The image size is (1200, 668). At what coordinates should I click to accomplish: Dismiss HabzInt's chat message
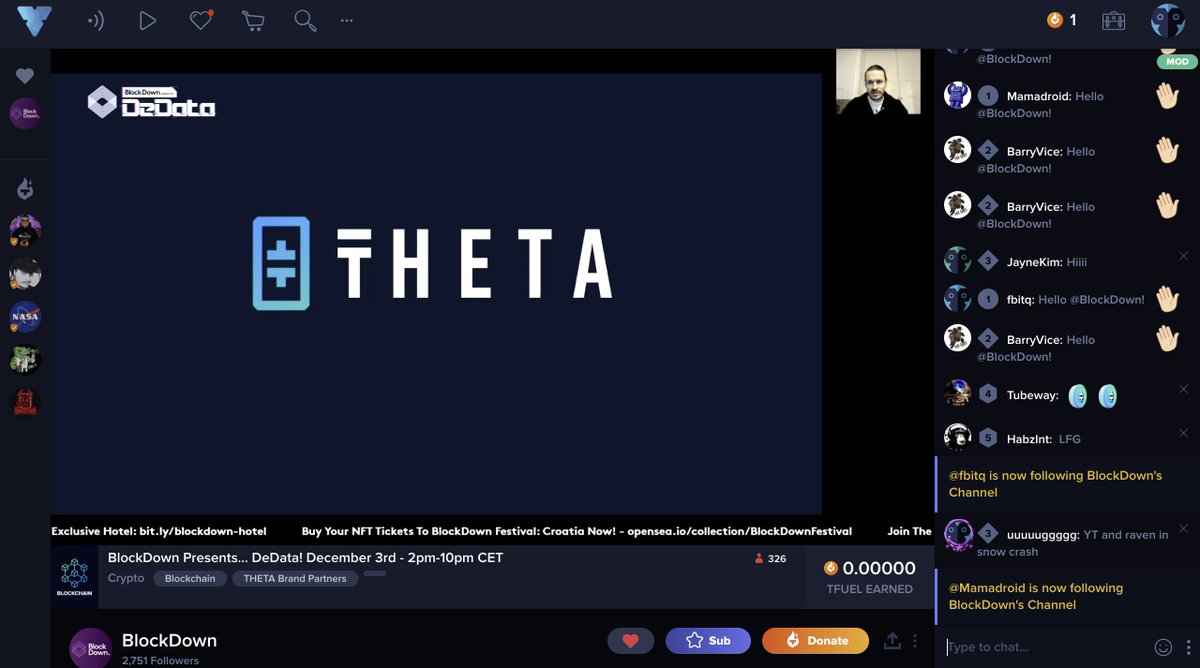(1184, 433)
